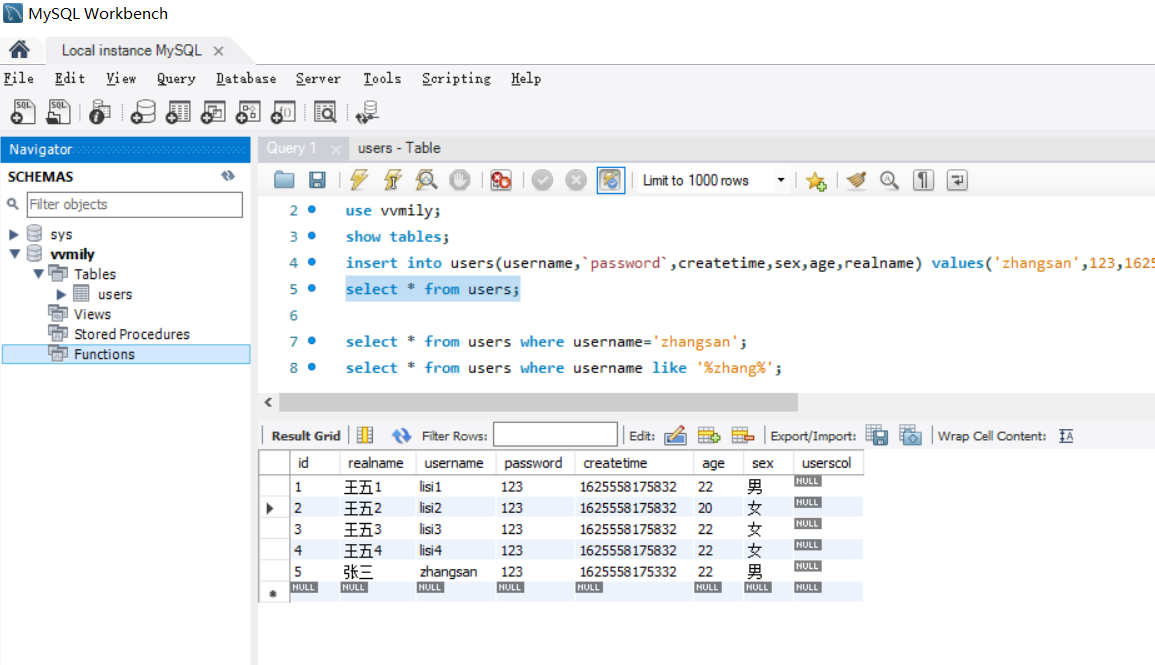Open the Edit menu
Screen dimensions: 1155x665
69,78
